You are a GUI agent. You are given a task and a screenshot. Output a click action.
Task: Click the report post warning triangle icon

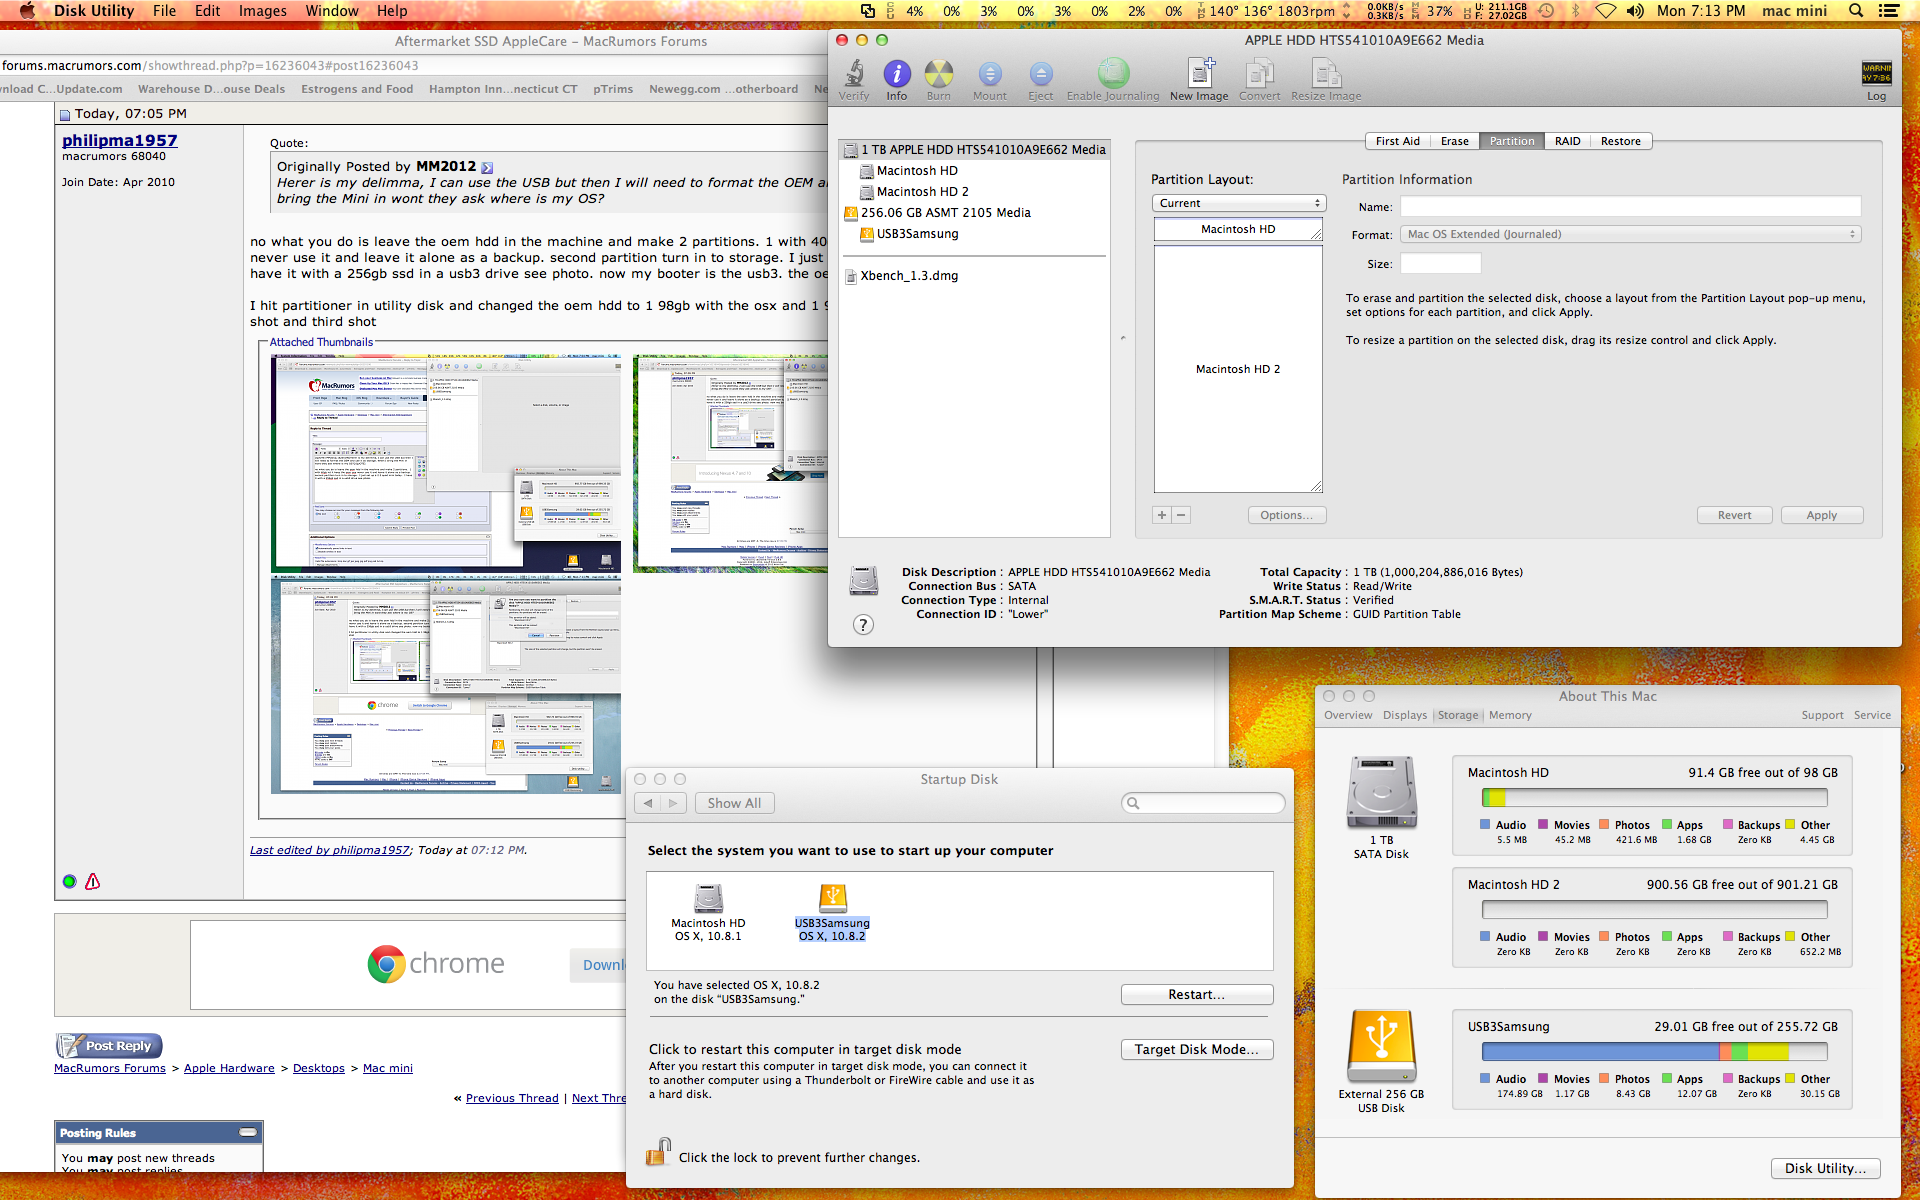(93, 881)
